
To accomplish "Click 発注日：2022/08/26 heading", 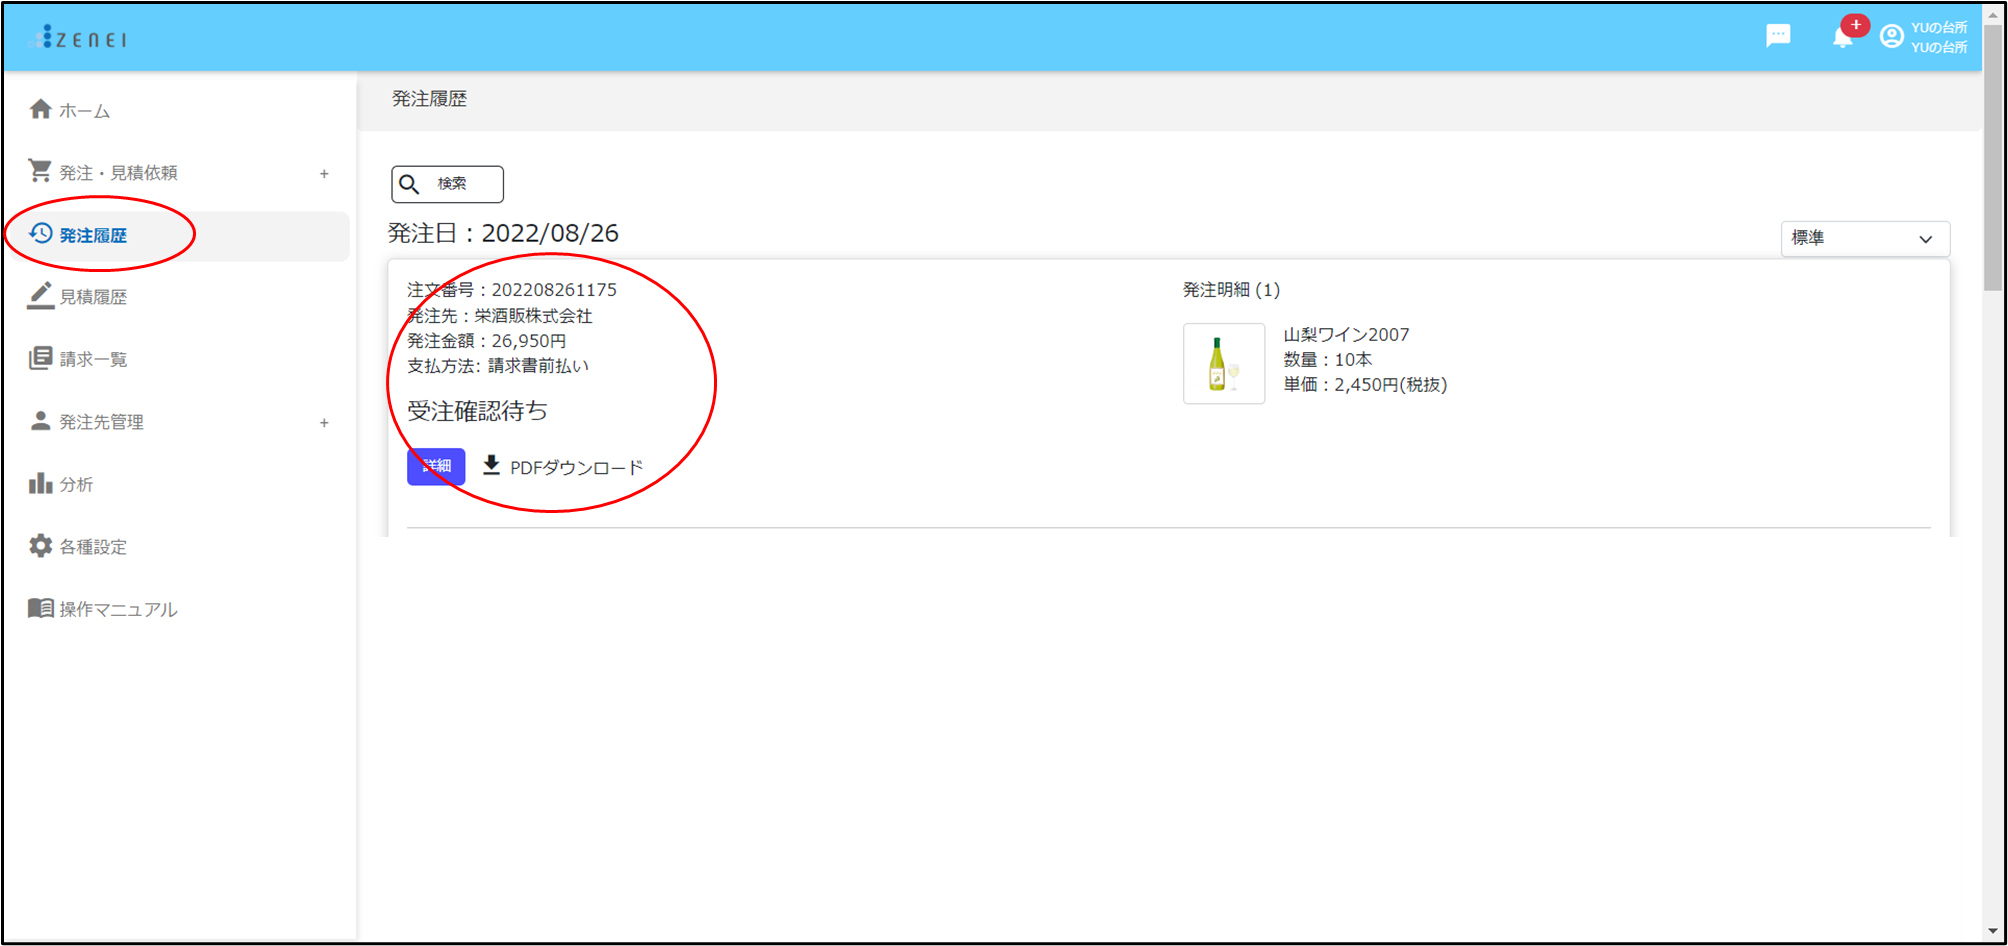I will 503,233.
